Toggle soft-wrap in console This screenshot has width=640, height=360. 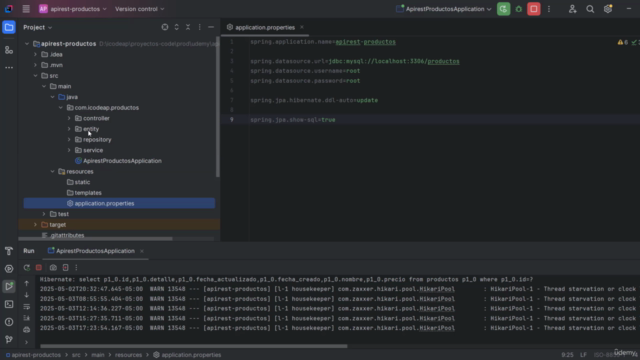[27, 306]
